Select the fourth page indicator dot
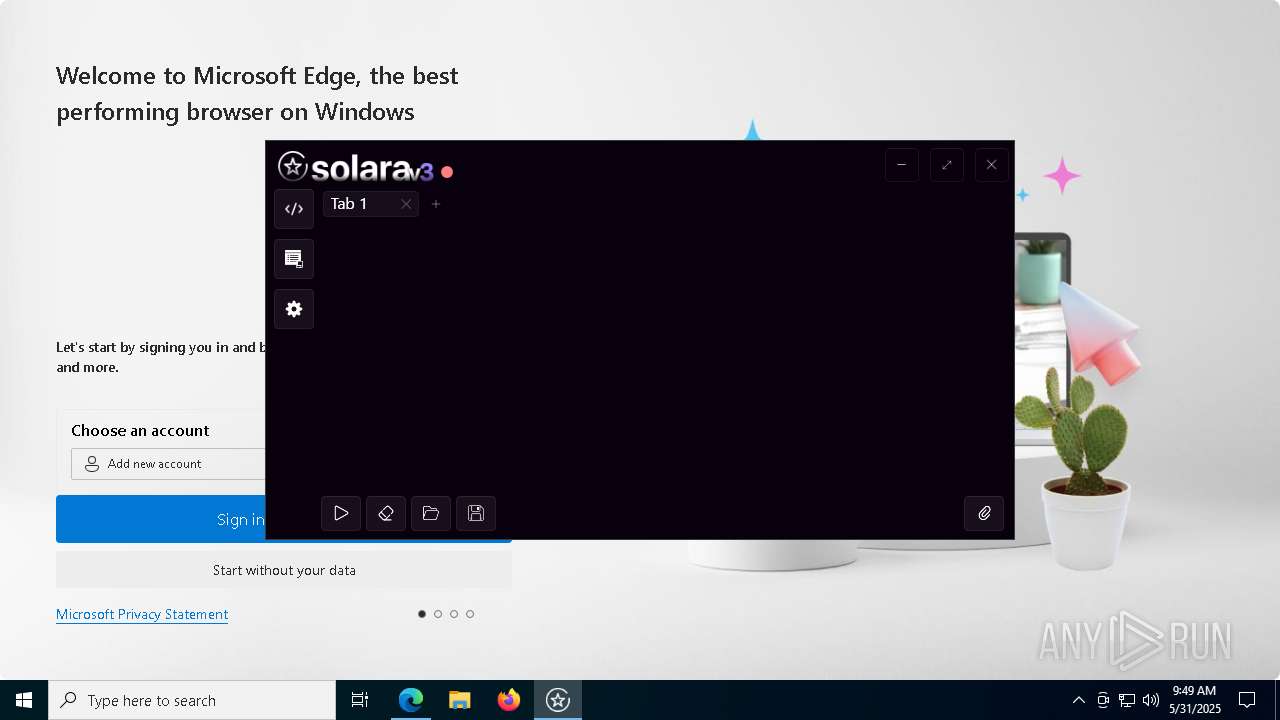This screenshot has width=1280, height=720. coord(470,614)
